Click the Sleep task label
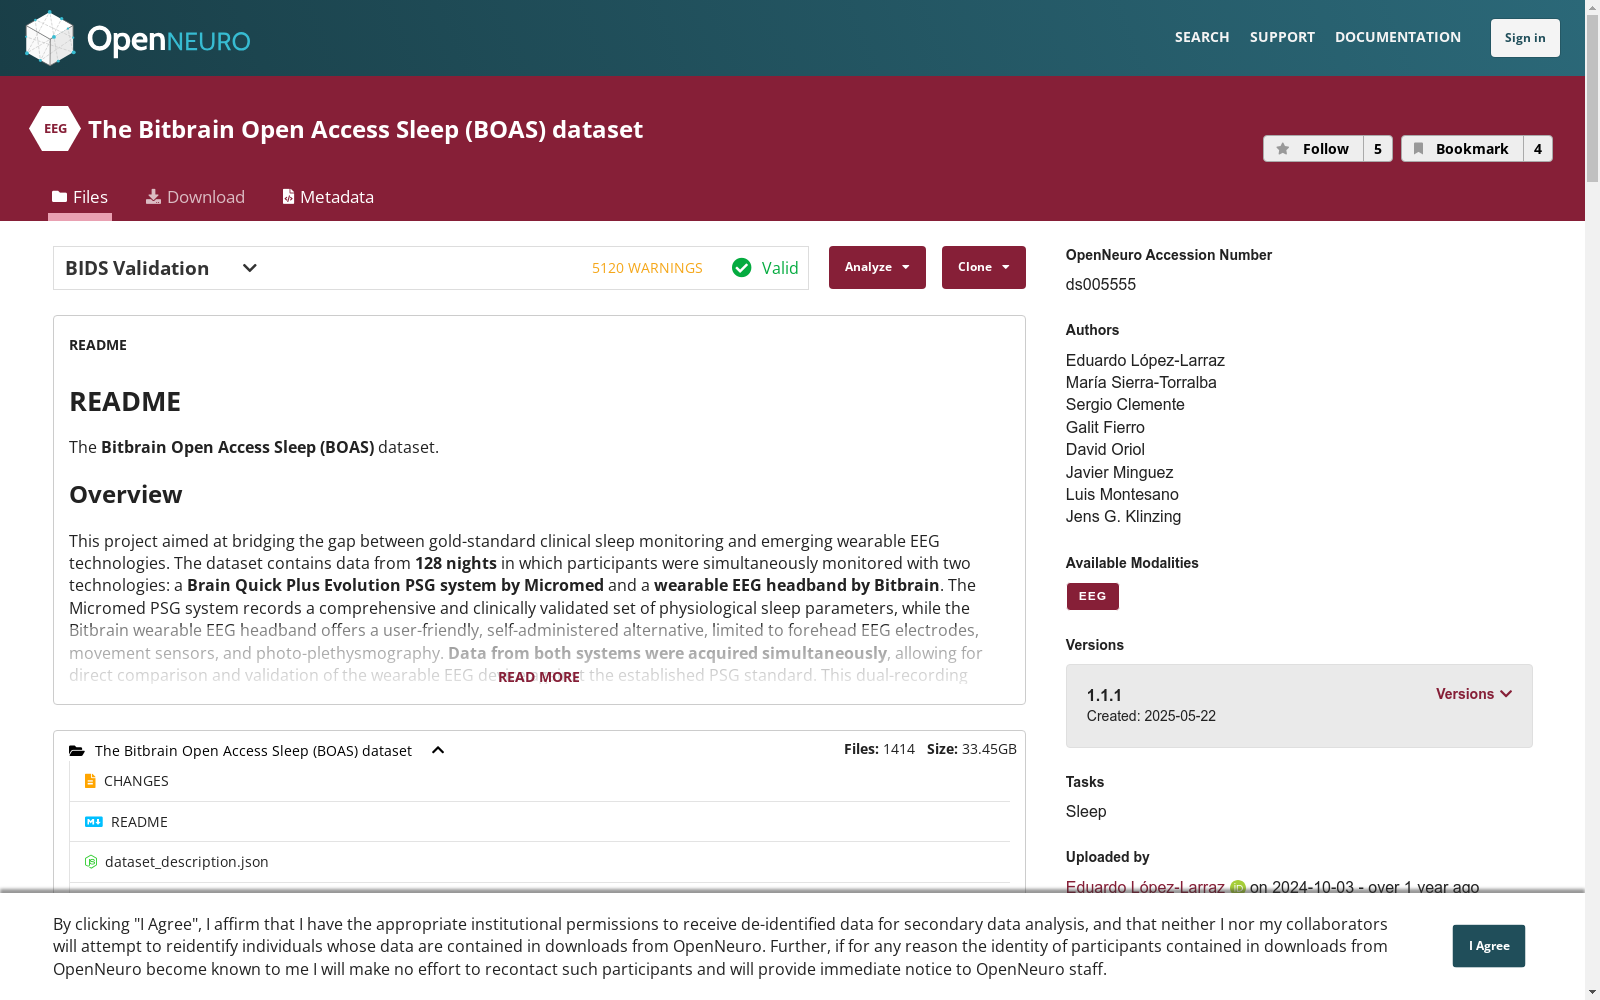The width and height of the screenshot is (1600, 1000). point(1086,811)
